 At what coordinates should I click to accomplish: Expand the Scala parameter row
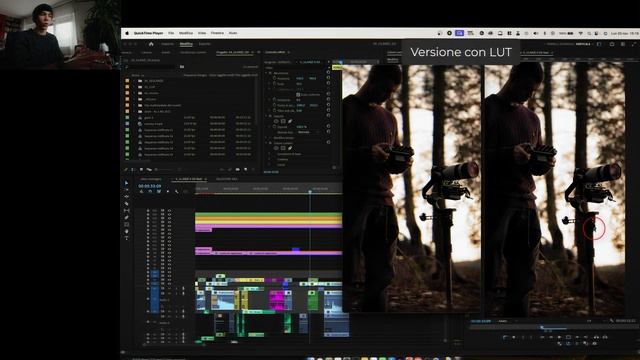pyautogui.click(x=270, y=84)
